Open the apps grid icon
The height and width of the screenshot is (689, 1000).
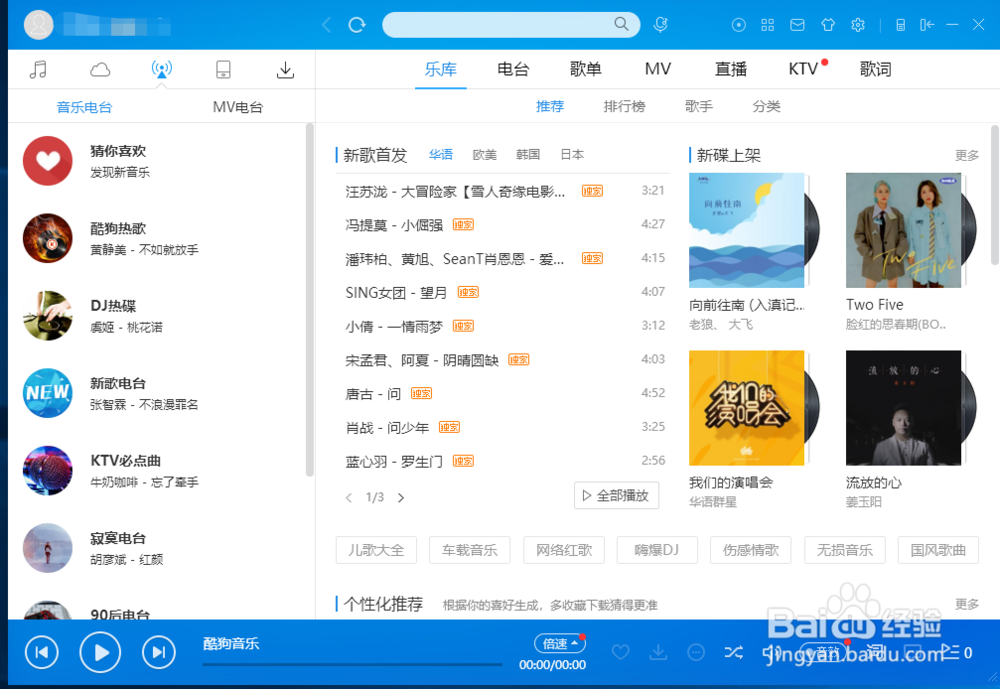pos(768,25)
